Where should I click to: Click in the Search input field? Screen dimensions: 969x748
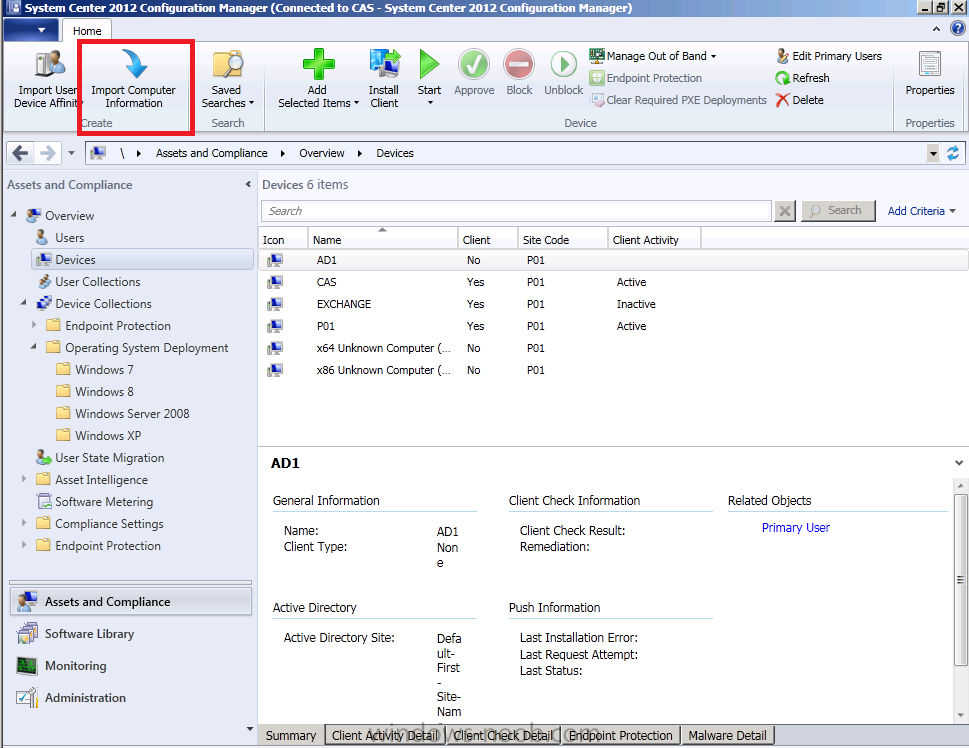[516, 211]
